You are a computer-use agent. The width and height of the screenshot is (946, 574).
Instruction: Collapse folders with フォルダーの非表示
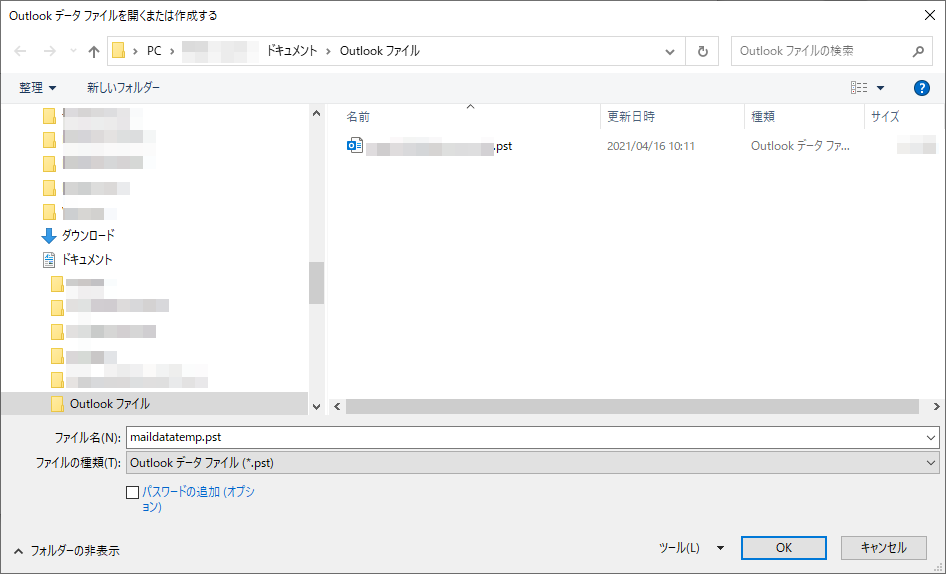pyautogui.click(x=66, y=550)
